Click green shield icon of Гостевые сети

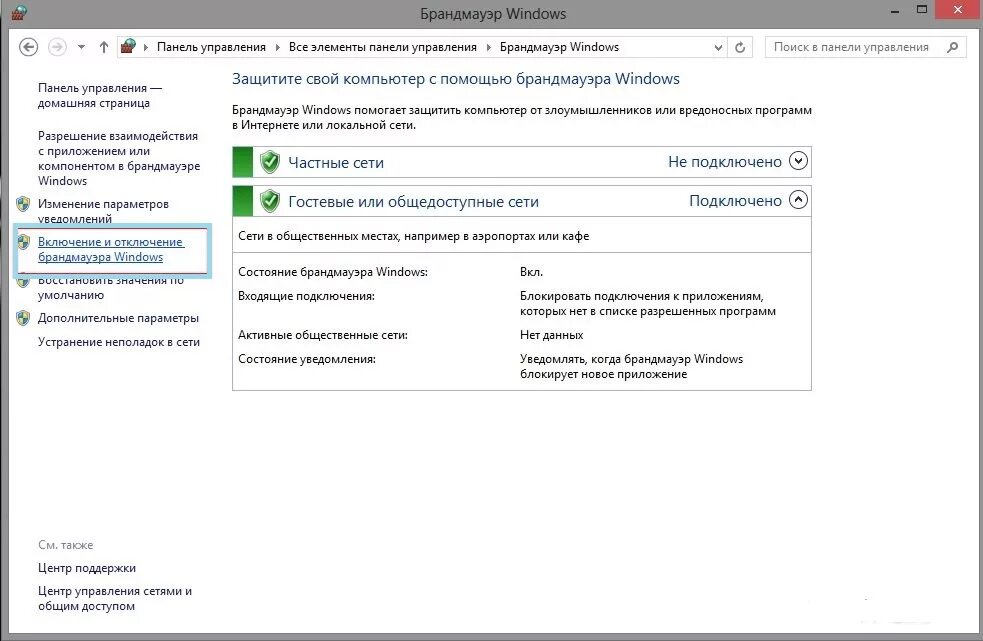click(x=270, y=201)
